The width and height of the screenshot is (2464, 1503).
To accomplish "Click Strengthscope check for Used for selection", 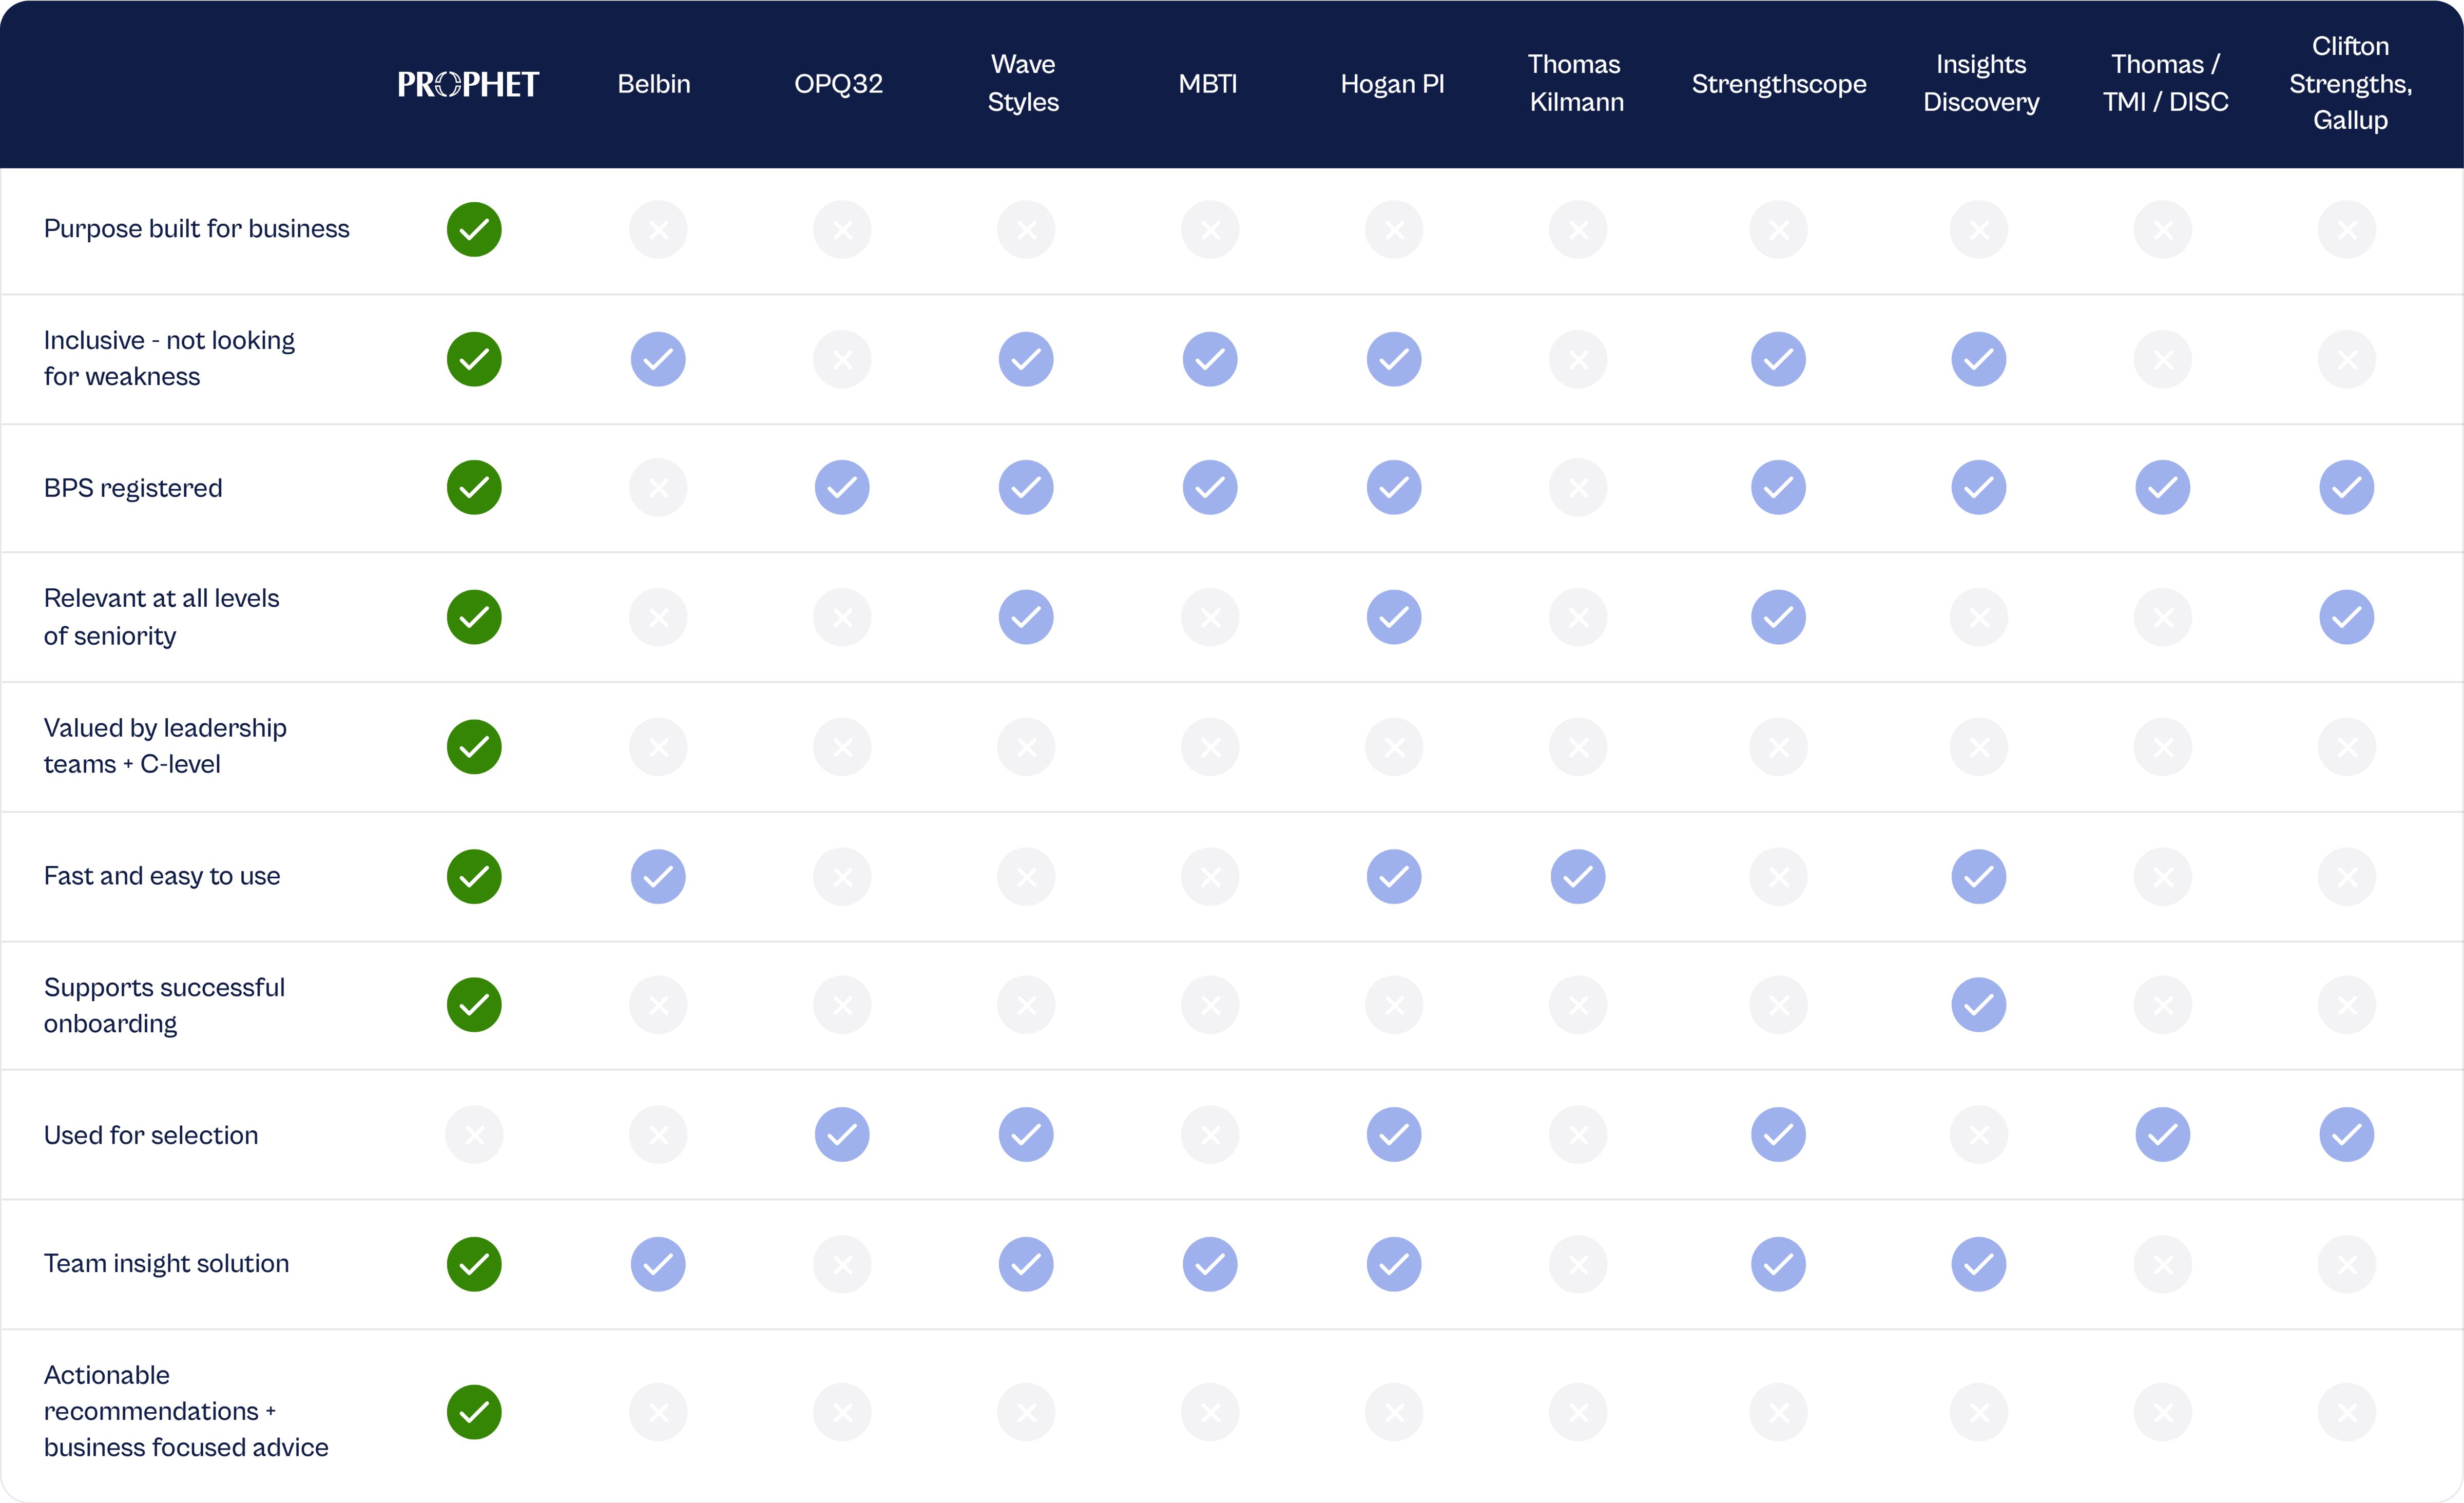I will pos(1778,1135).
